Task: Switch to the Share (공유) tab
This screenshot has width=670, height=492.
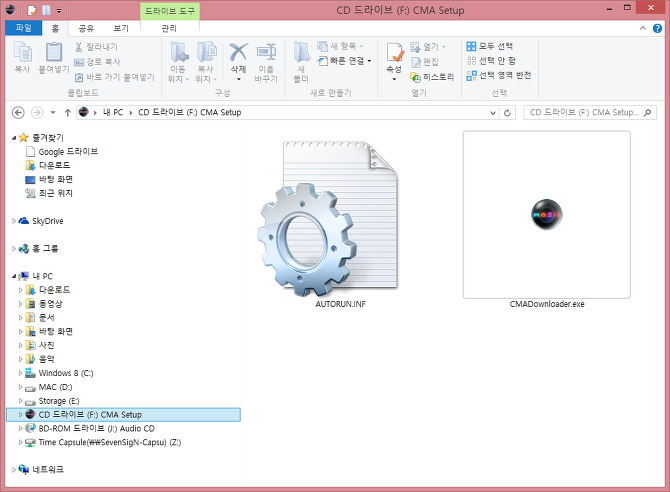Action: click(86, 28)
